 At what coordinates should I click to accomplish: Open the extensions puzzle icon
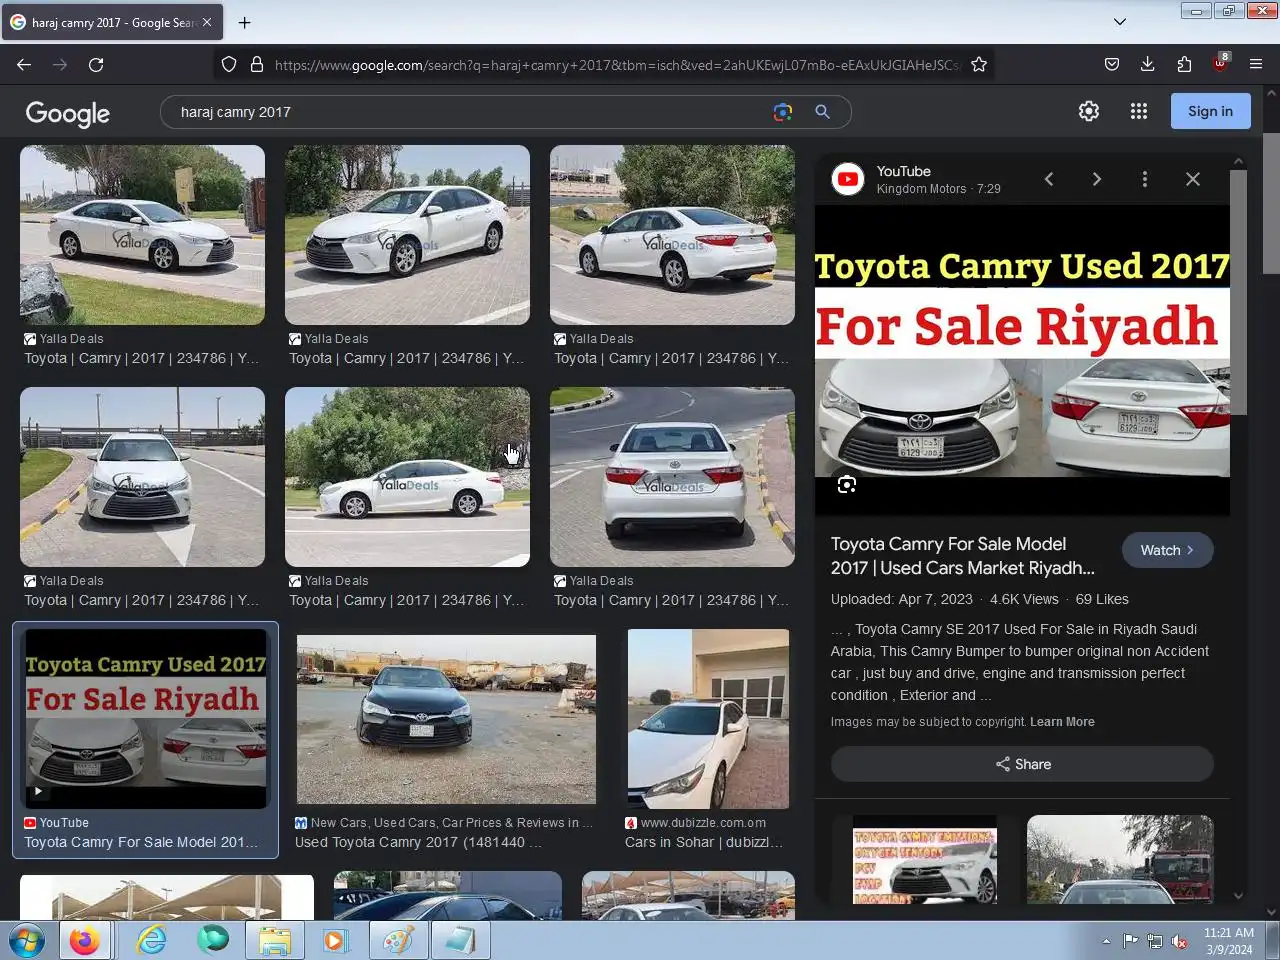1184,64
